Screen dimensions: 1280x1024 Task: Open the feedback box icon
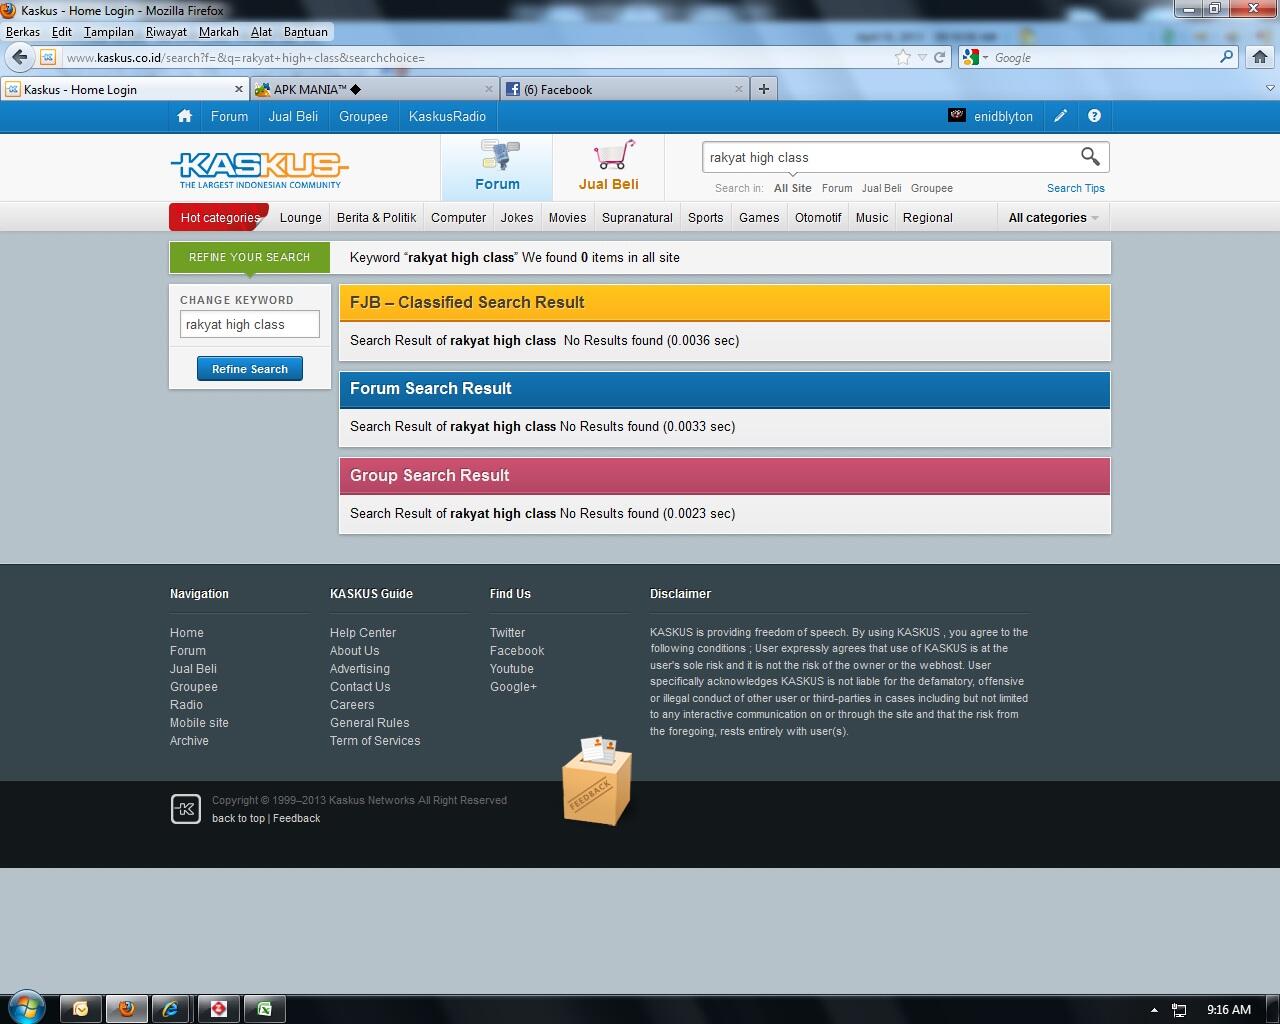[x=597, y=780]
